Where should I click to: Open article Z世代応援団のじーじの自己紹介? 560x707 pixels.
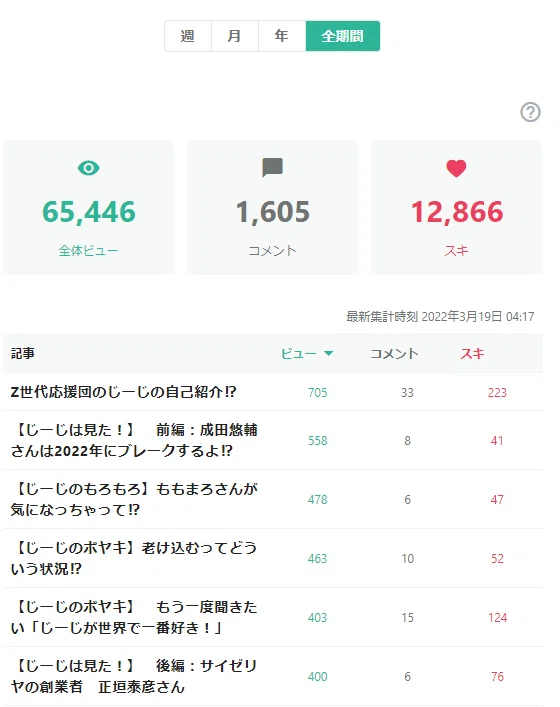(123, 392)
